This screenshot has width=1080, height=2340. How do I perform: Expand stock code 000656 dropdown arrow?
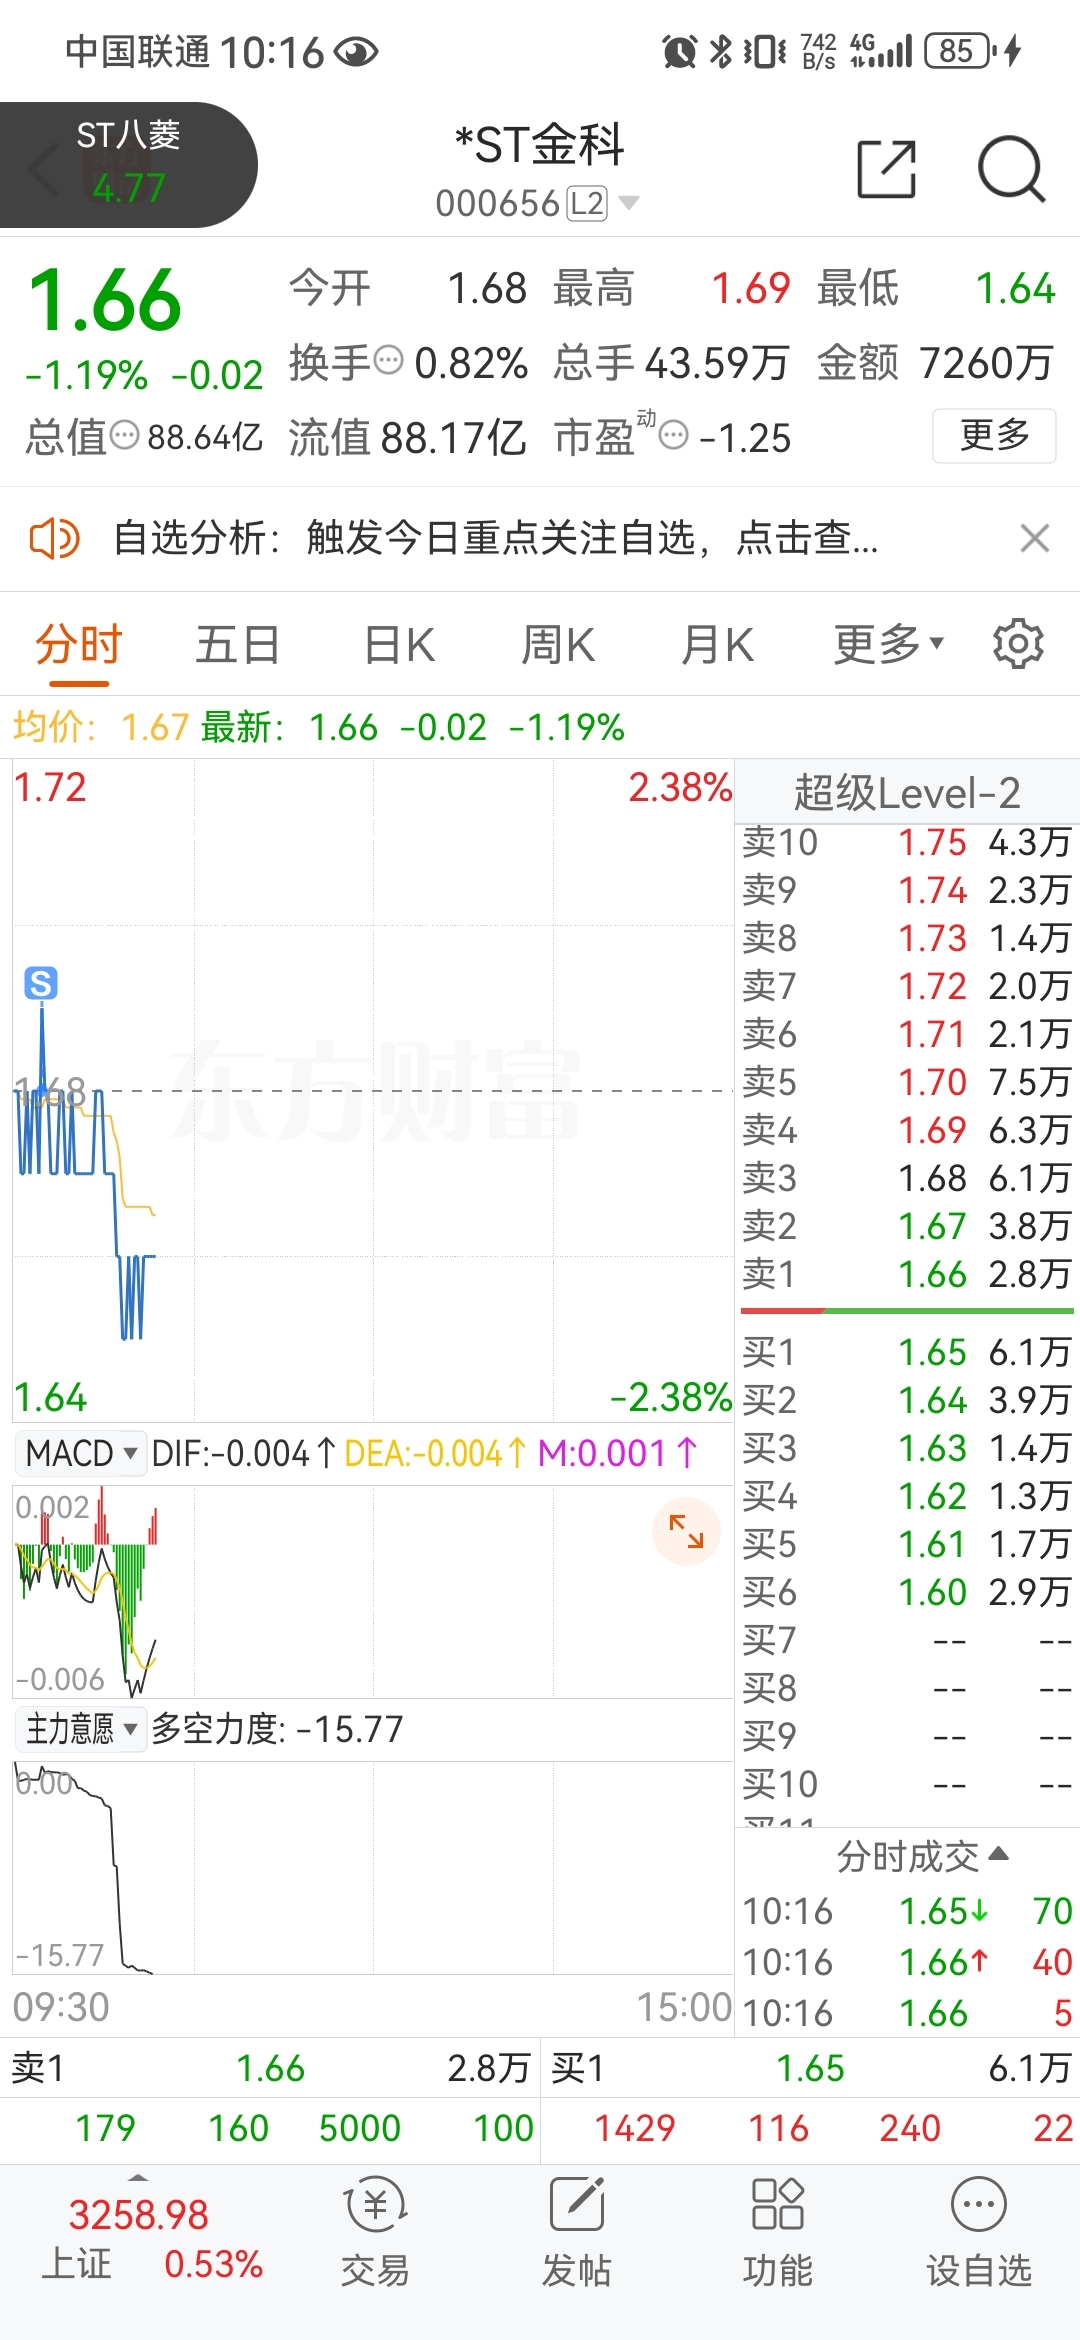pyautogui.click(x=629, y=204)
